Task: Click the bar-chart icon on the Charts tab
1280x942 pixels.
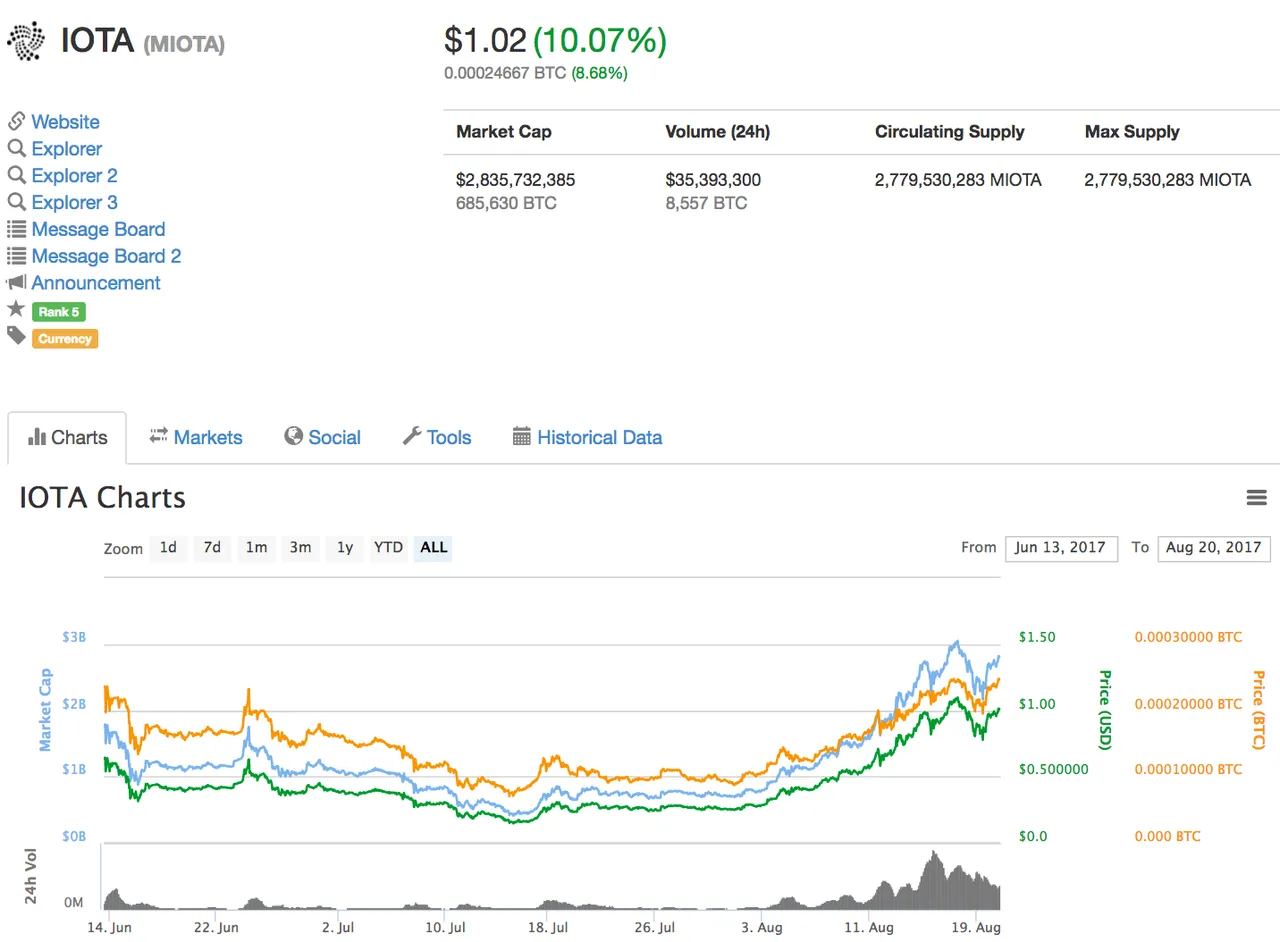Action: 38,437
